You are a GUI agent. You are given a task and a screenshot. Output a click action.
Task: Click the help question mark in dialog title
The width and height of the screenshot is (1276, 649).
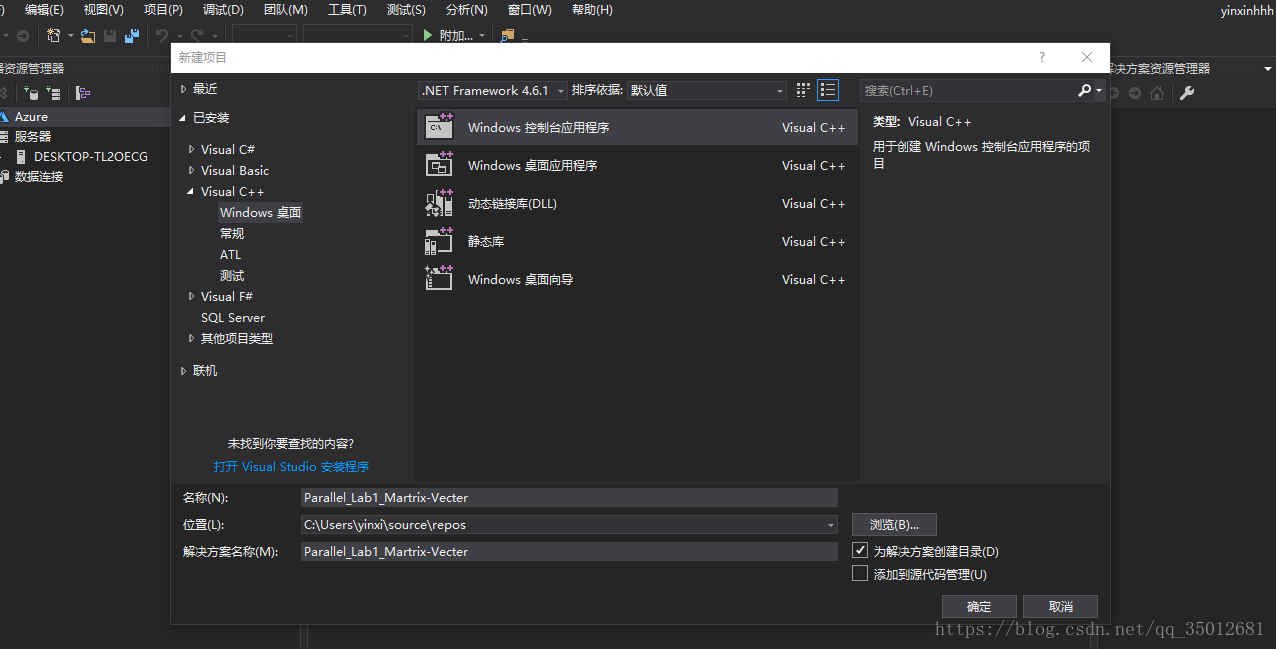point(1042,57)
